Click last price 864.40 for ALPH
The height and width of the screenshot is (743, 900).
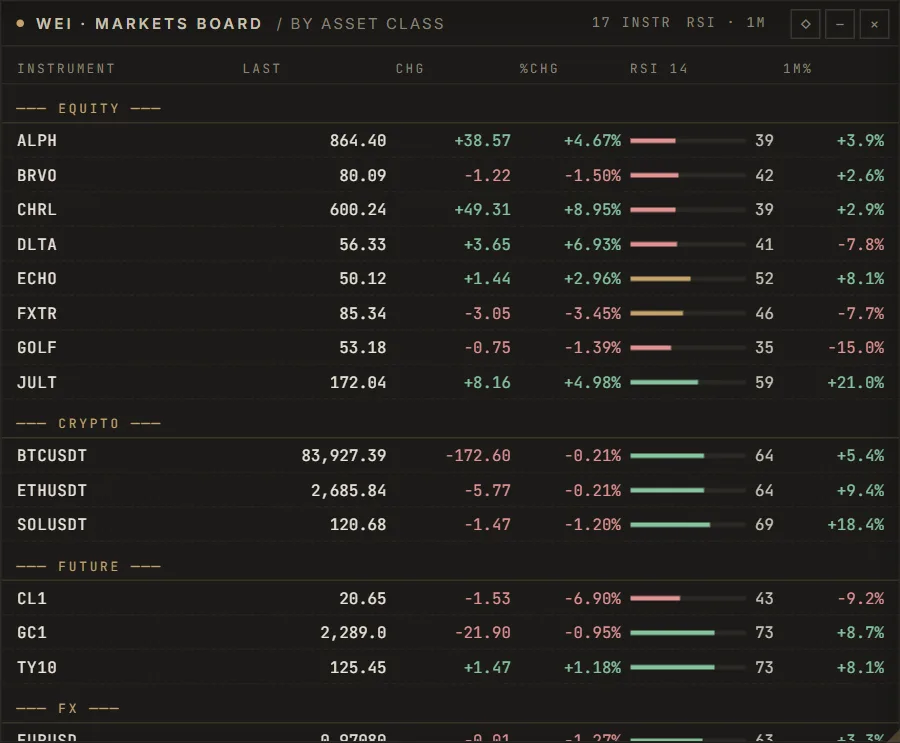(x=358, y=141)
